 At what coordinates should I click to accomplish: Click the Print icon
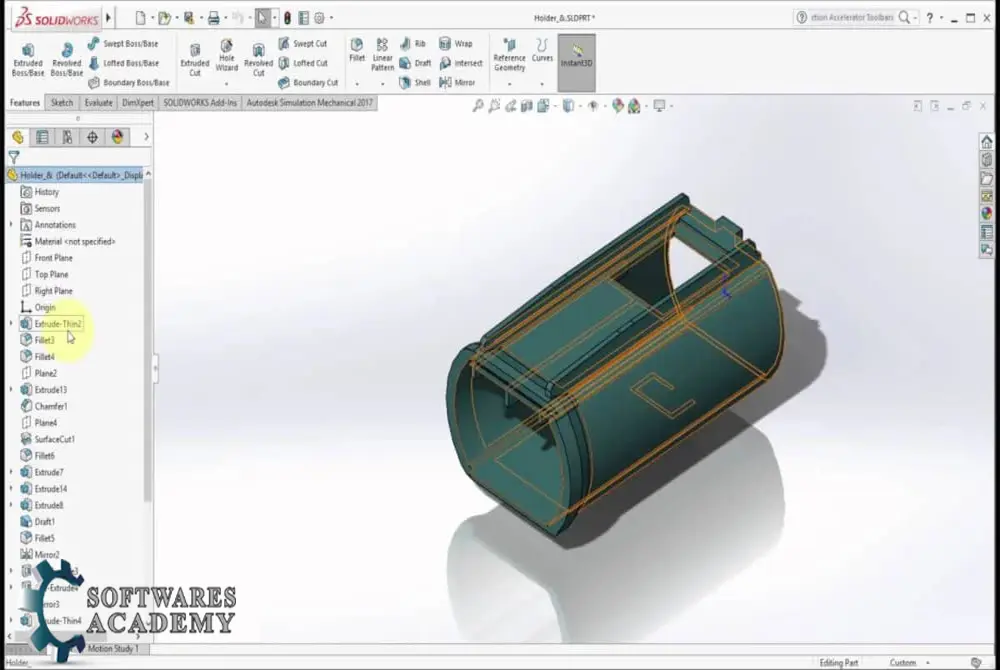214,18
